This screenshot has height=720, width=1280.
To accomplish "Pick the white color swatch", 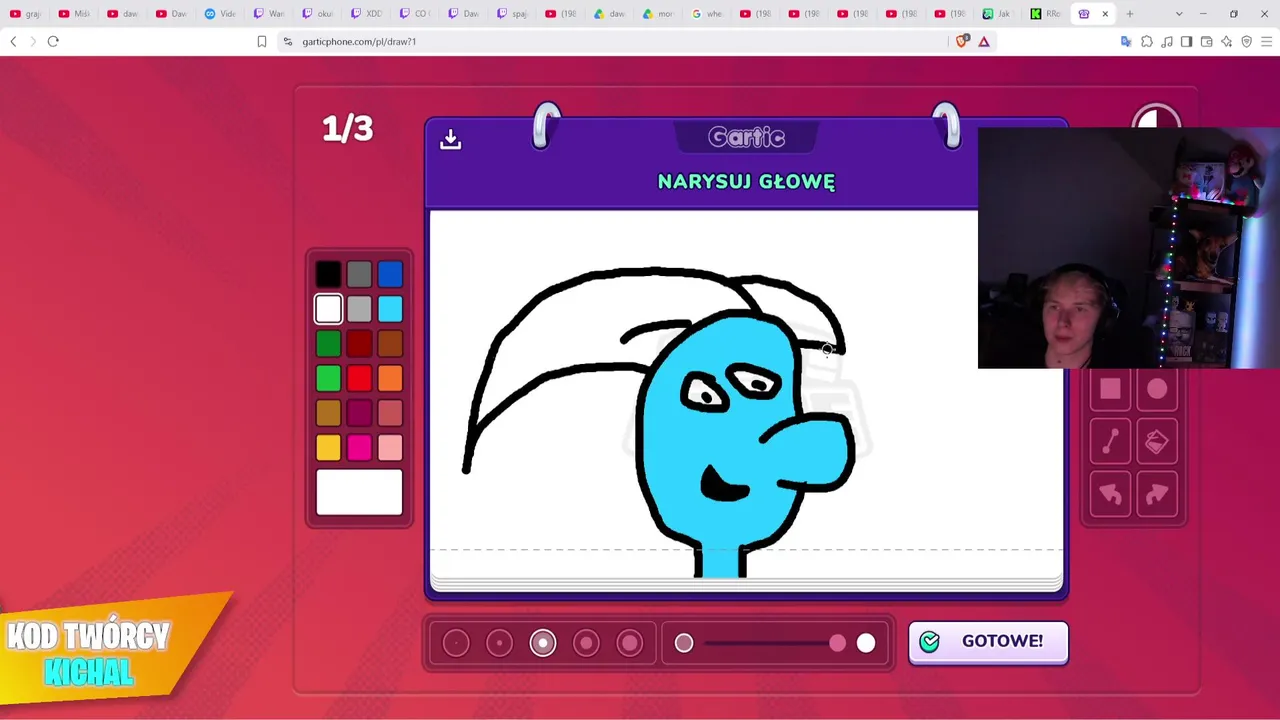I will coord(328,309).
